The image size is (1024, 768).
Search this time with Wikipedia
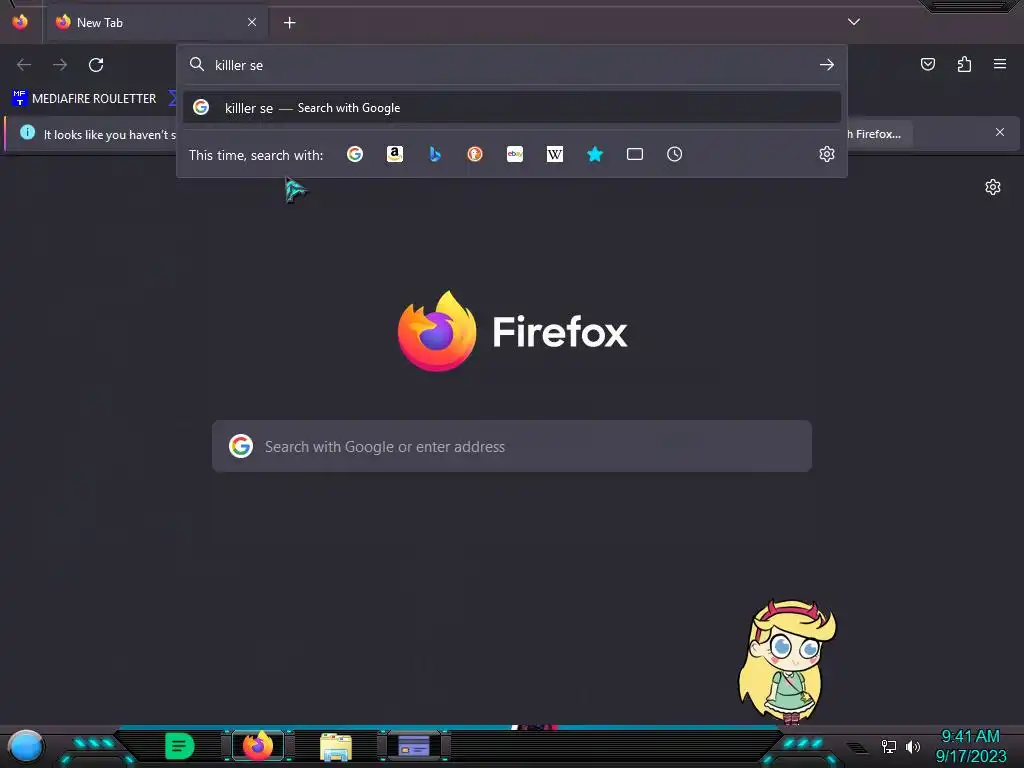click(x=554, y=154)
